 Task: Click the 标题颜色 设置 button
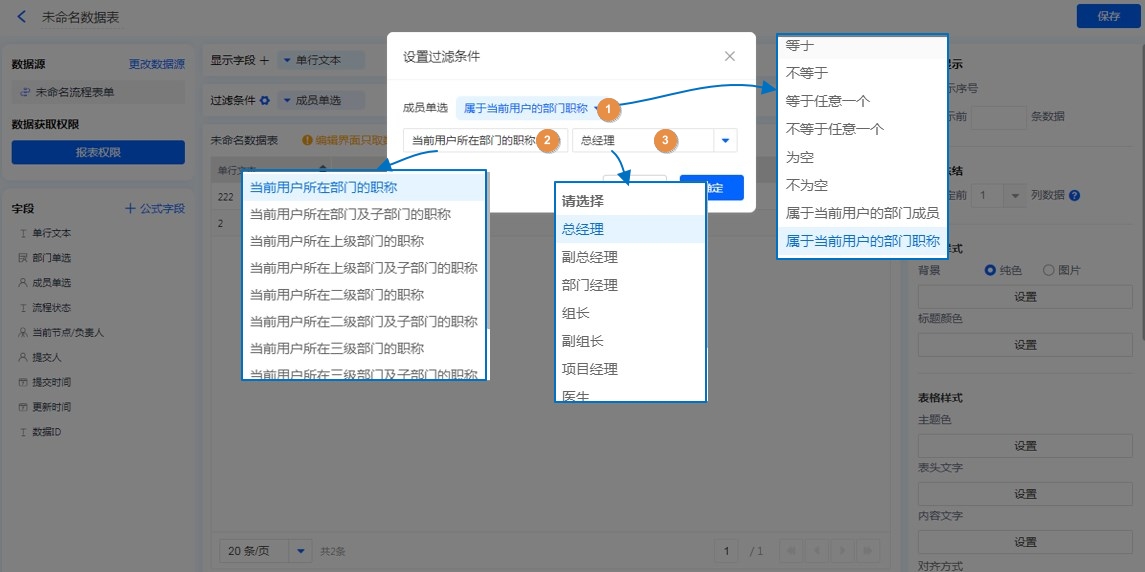1025,345
